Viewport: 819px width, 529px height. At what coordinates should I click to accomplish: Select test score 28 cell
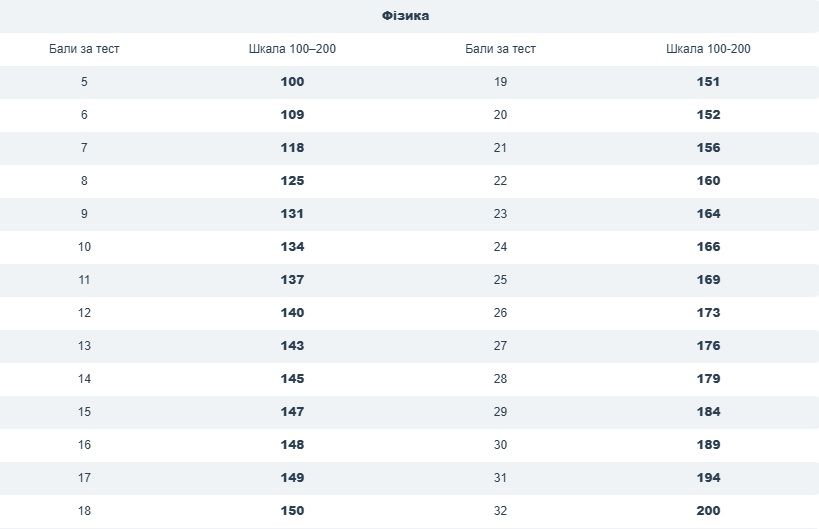500,379
